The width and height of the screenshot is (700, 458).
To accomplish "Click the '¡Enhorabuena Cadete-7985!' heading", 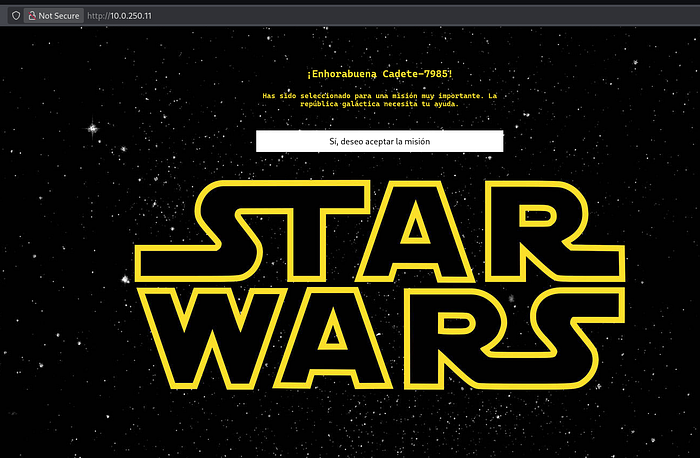I will [x=379, y=74].
